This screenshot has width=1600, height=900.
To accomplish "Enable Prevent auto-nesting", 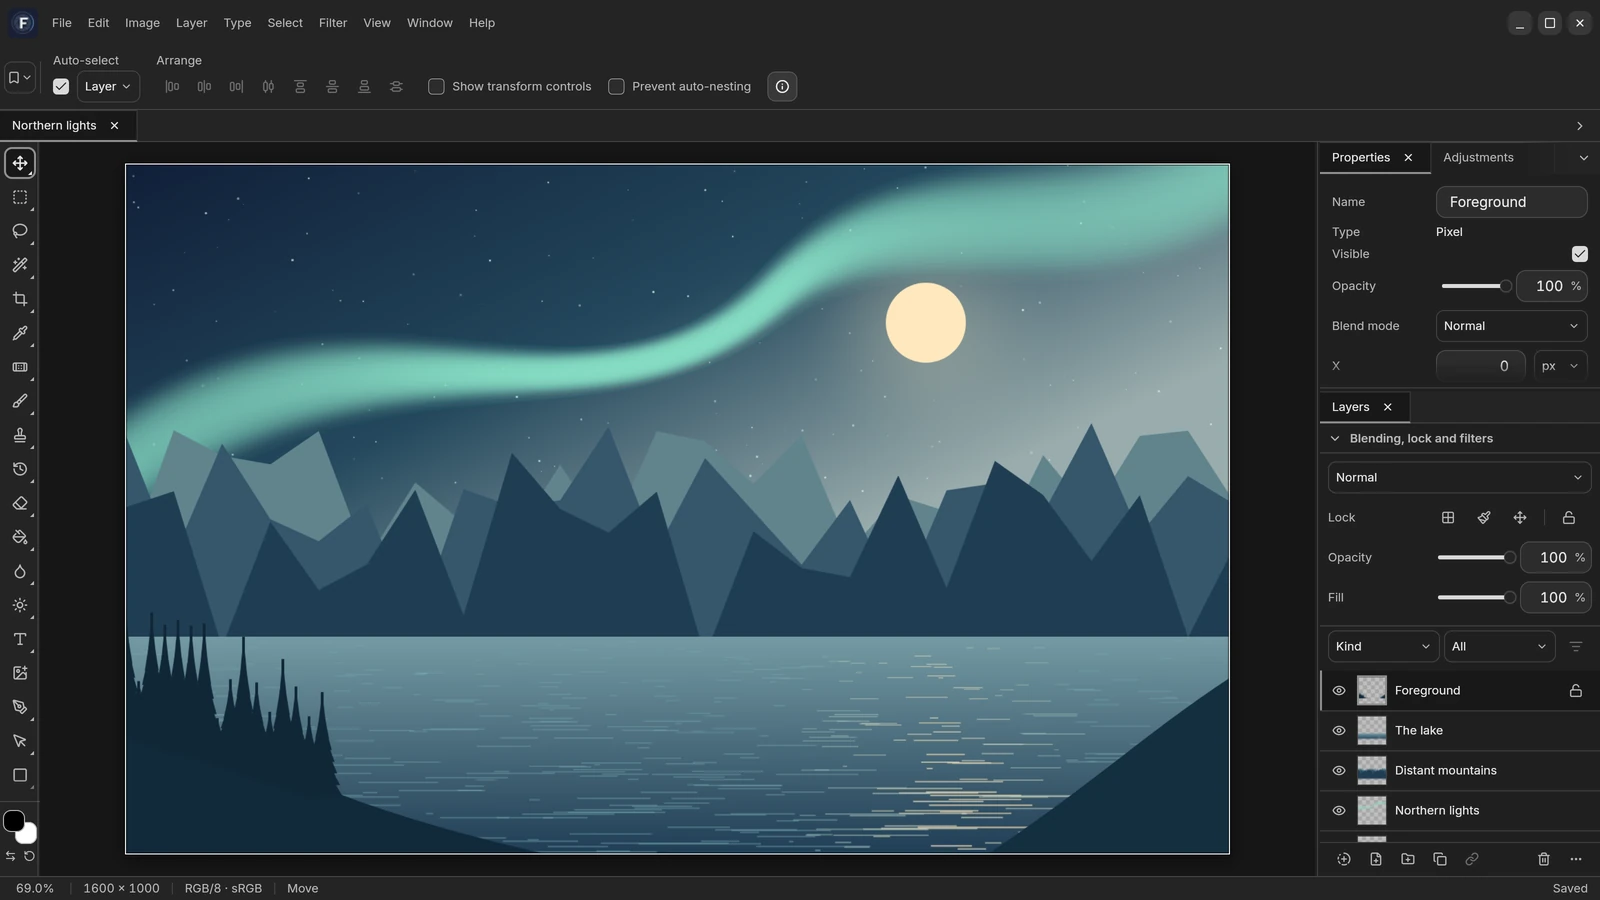I will (x=616, y=86).
